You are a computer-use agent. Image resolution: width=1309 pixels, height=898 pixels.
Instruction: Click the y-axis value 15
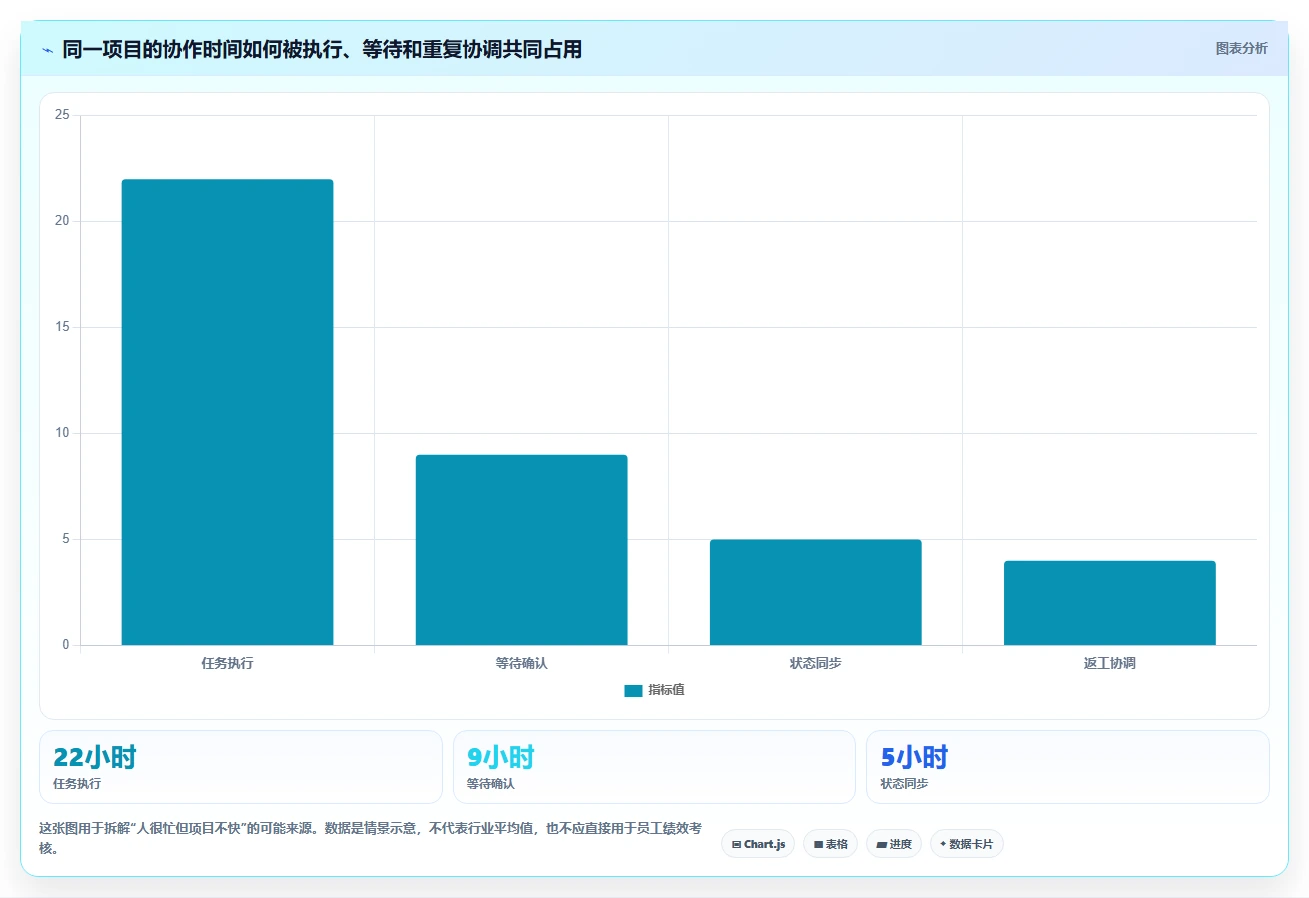click(62, 327)
